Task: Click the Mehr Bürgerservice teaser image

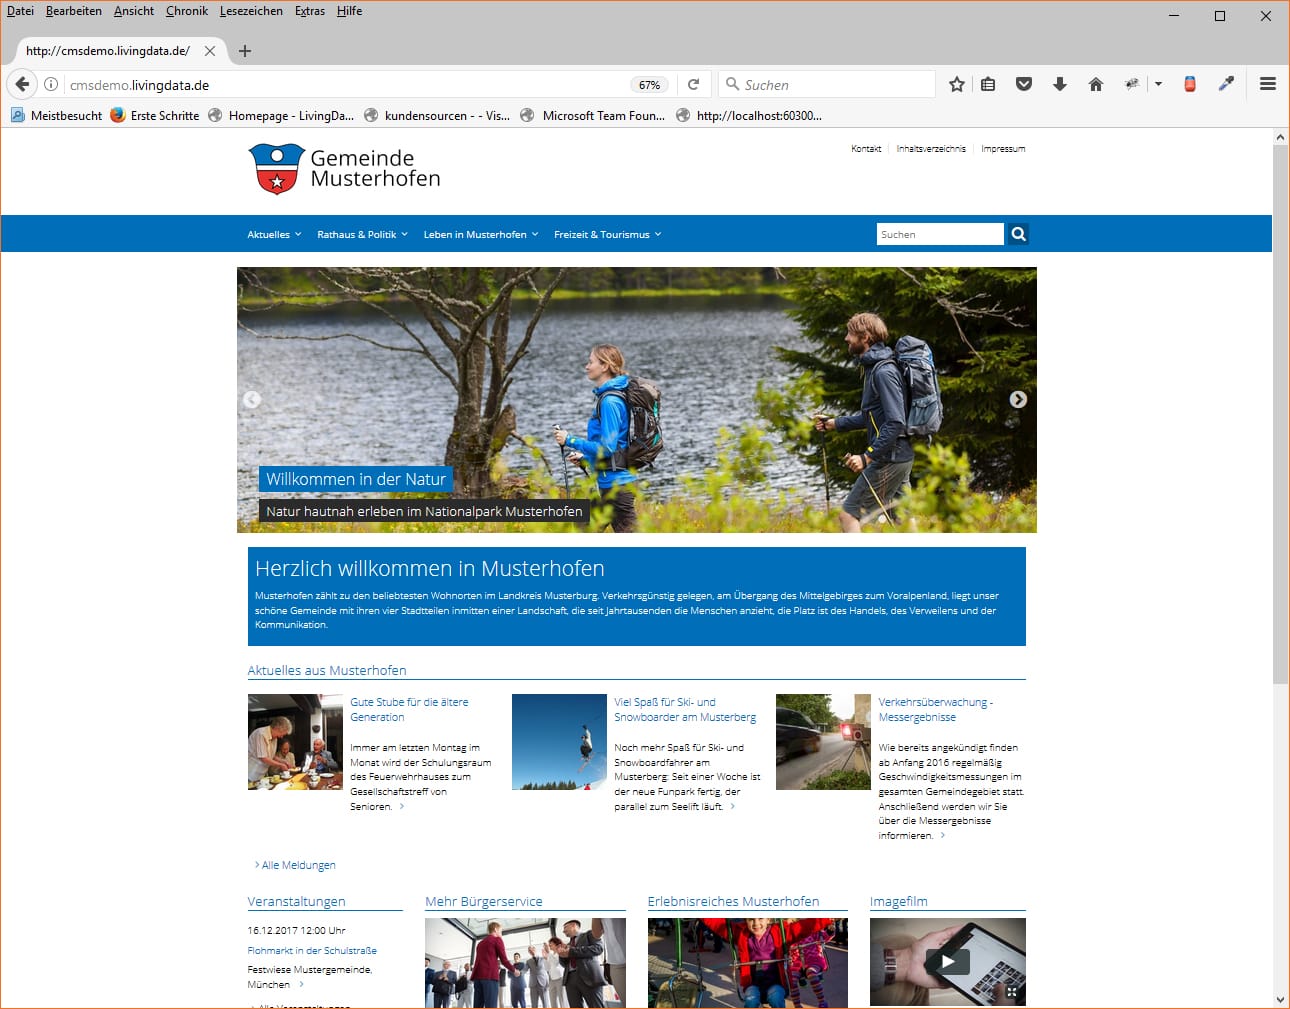Action: coord(525,962)
